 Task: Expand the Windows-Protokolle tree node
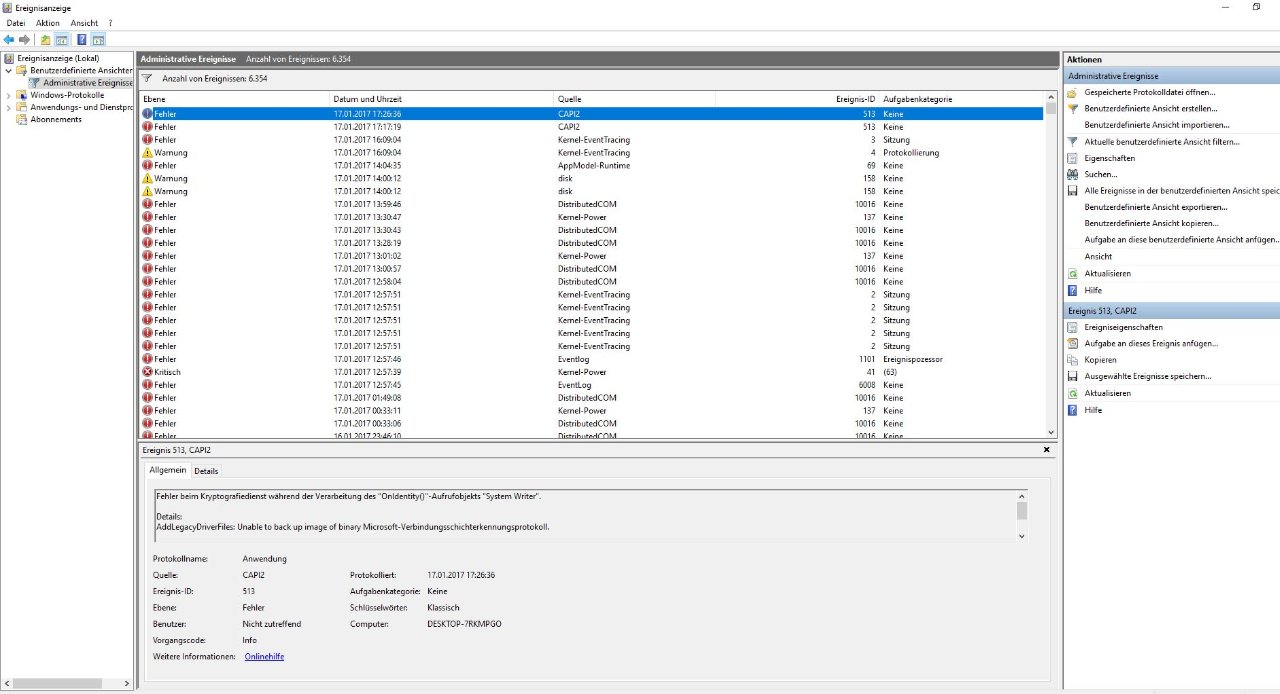tap(9, 95)
